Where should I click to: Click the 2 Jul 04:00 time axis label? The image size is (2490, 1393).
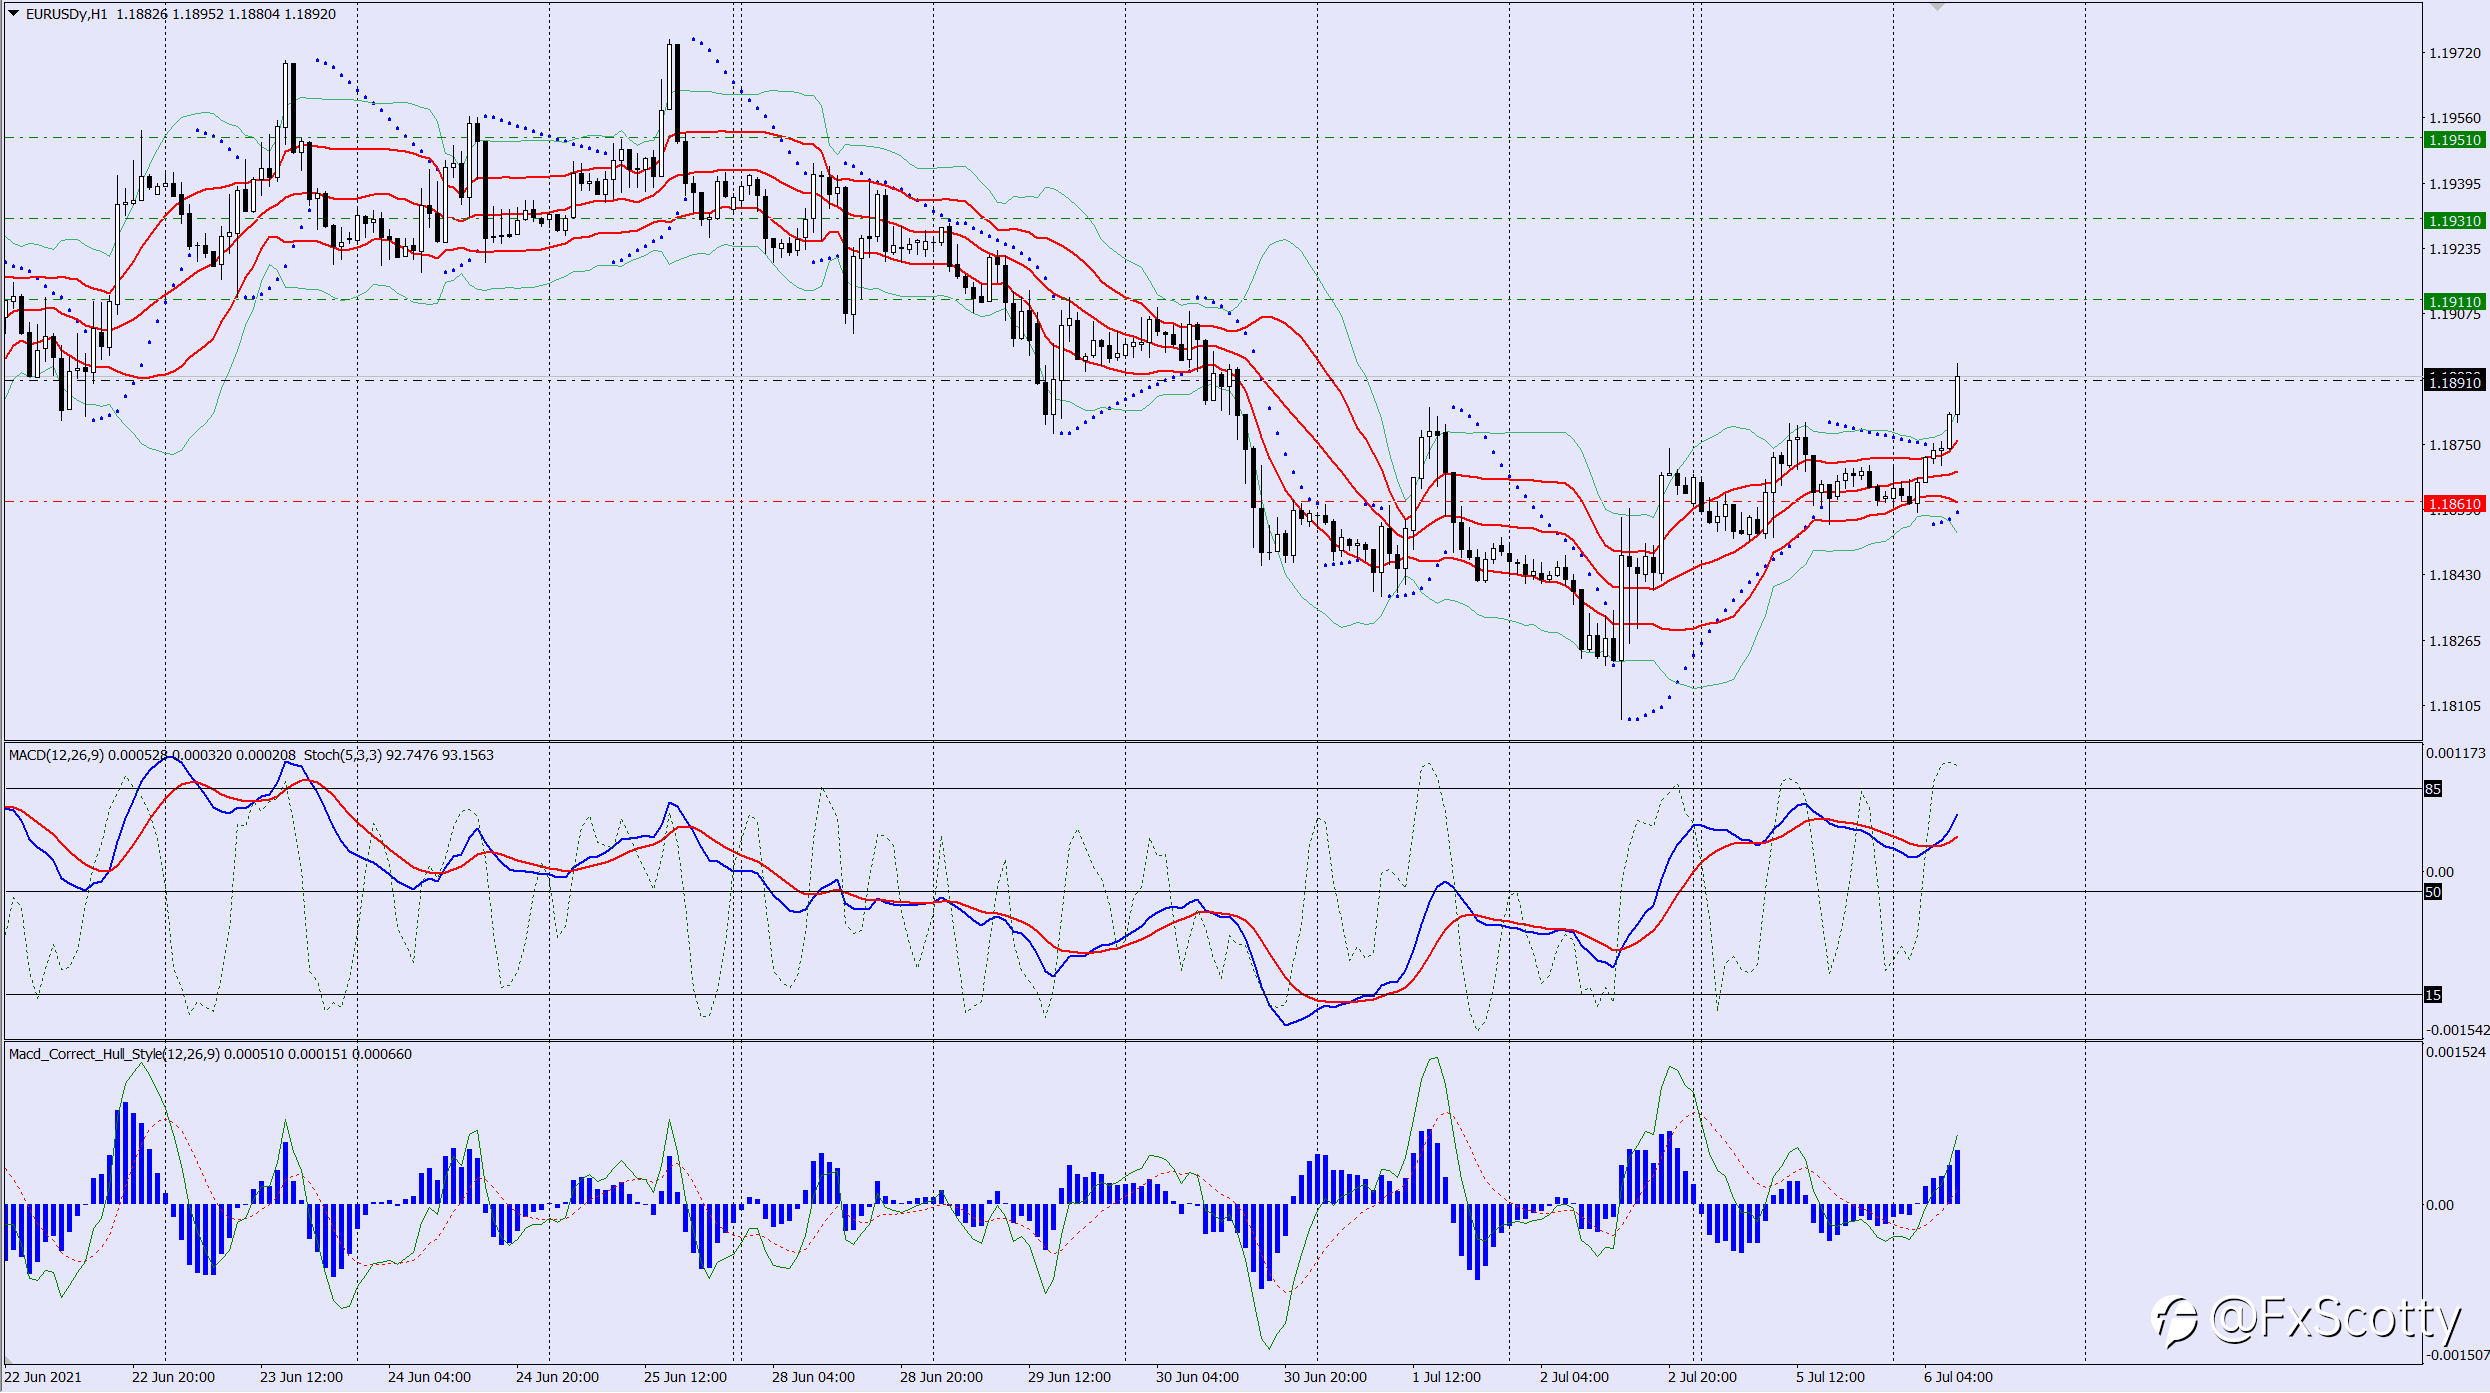point(1574,1377)
